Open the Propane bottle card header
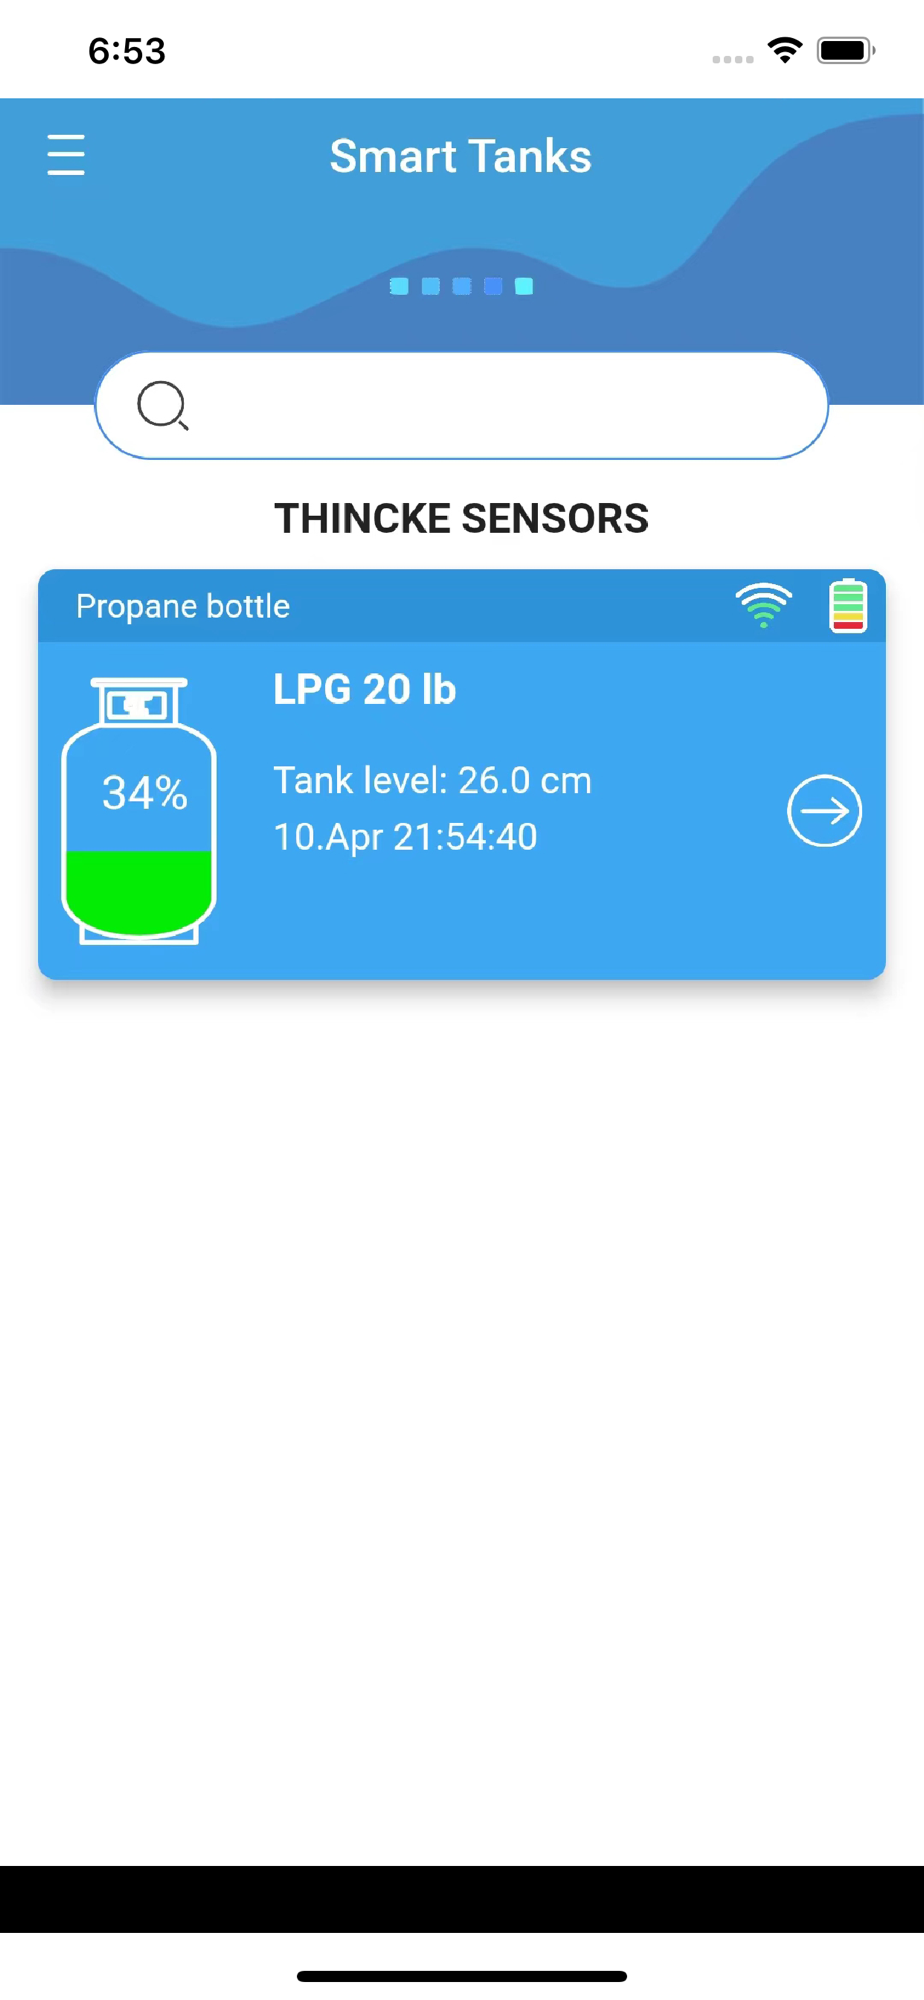 pyautogui.click(x=462, y=606)
